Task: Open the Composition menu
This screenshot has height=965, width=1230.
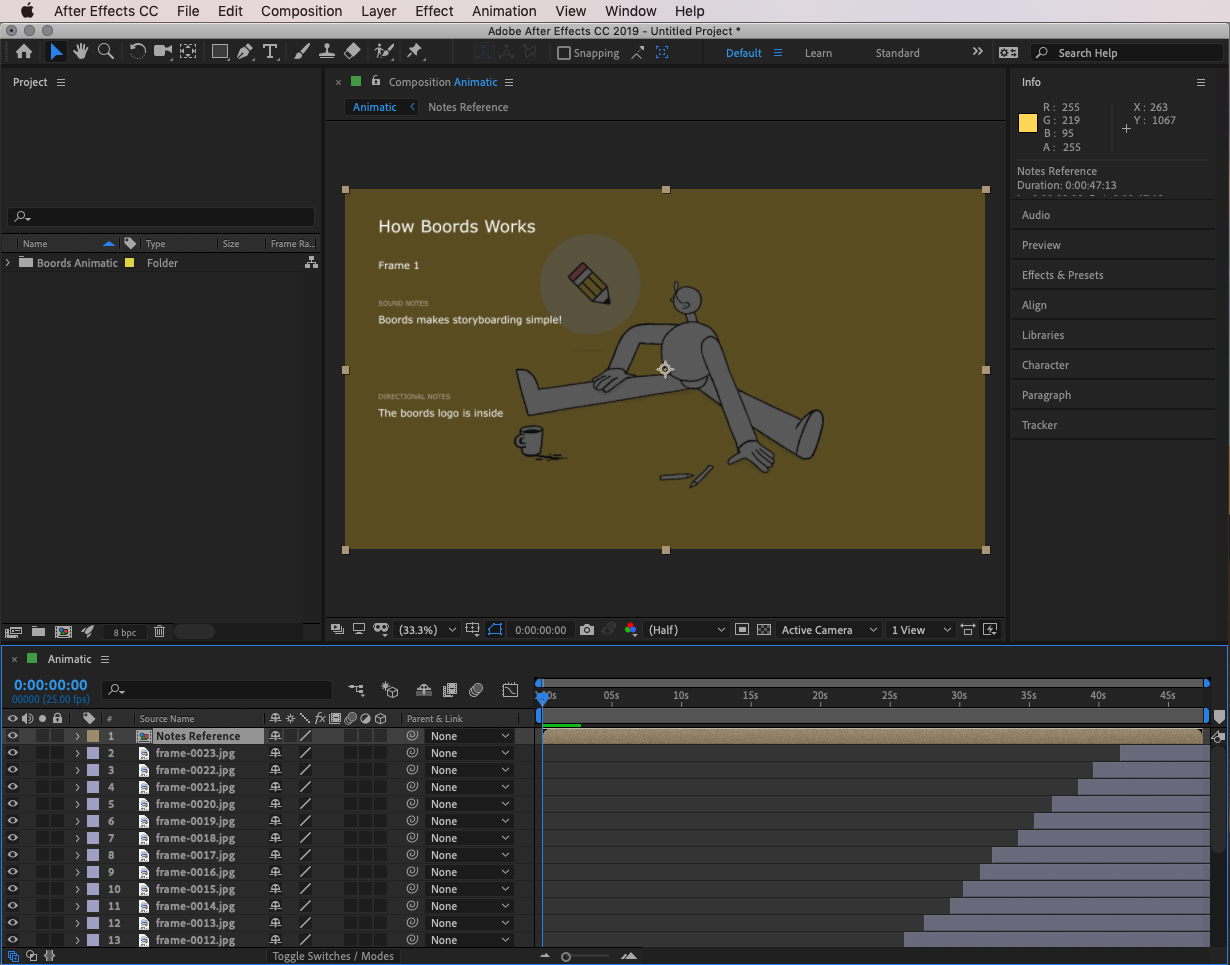Action: tap(301, 11)
